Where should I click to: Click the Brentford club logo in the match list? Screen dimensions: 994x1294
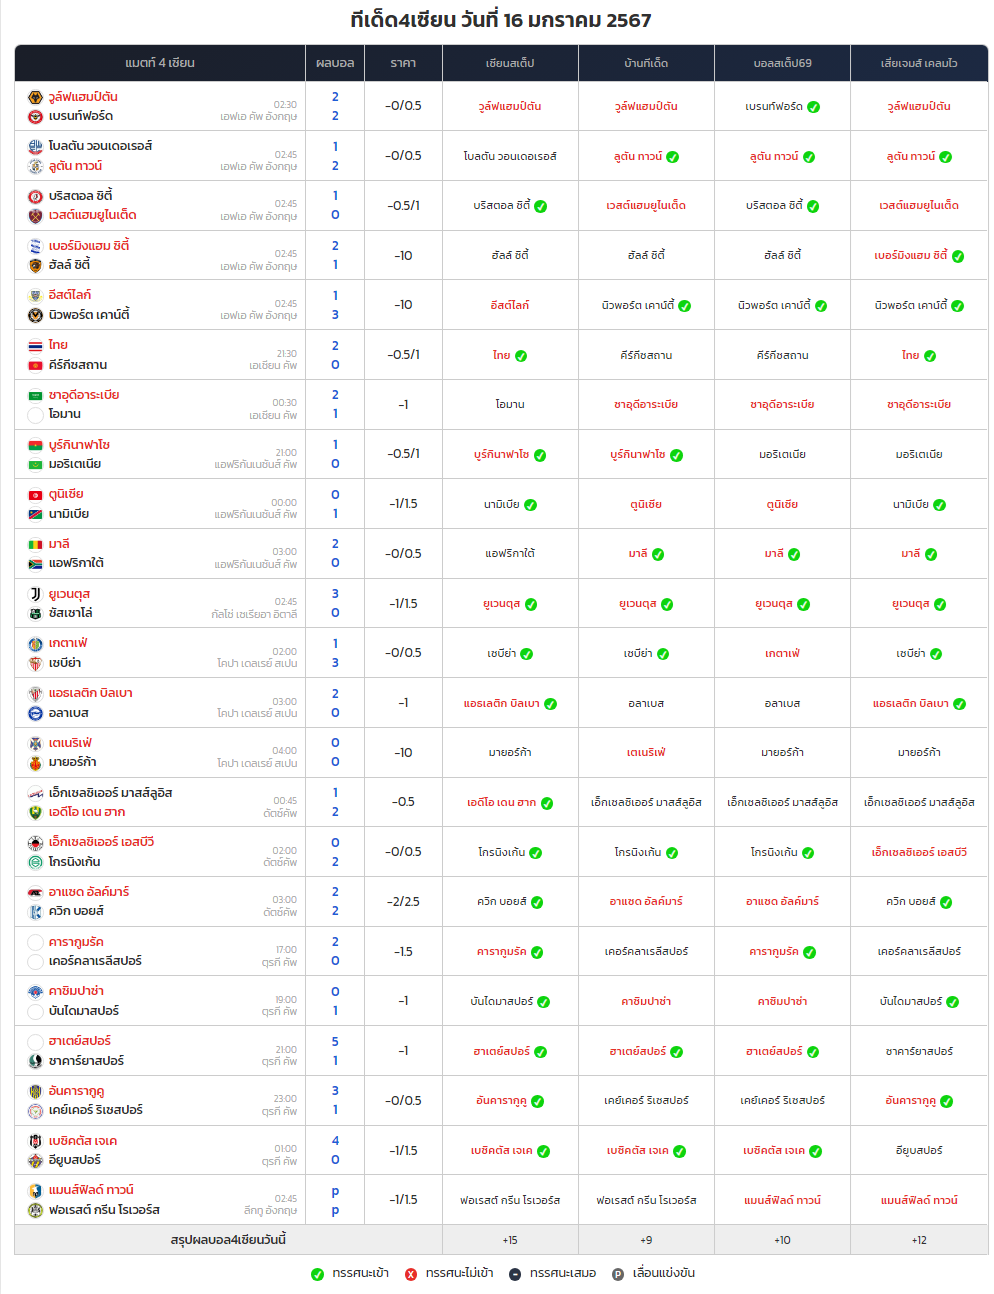click(x=35, y=116)
